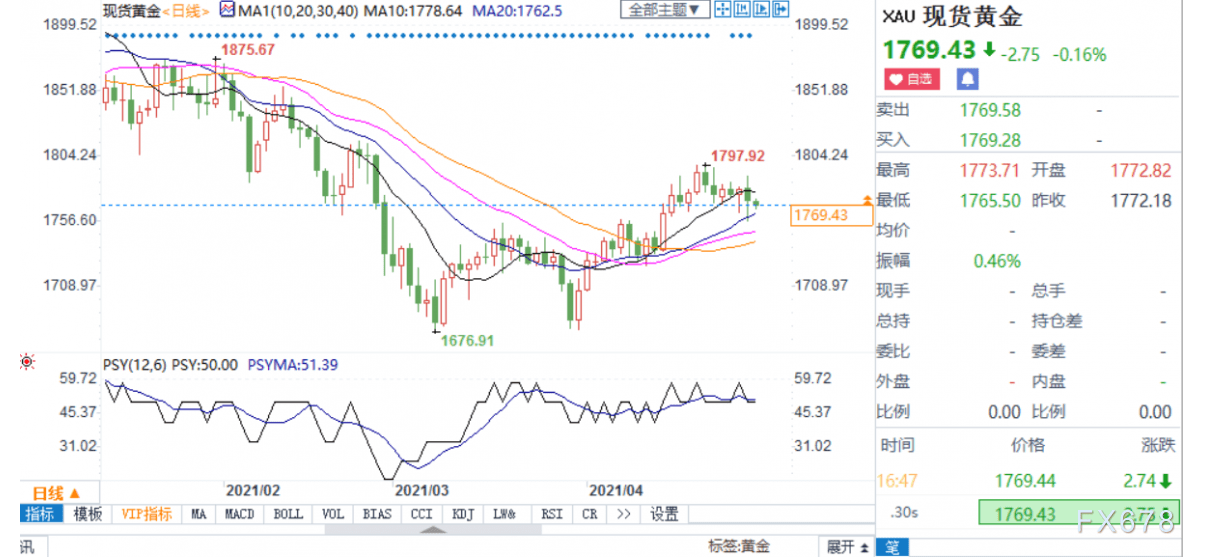Viewport: 1205px width, 557px height.
Task: Switch to the KDJ indicator tab
Action: coord(463,514)
